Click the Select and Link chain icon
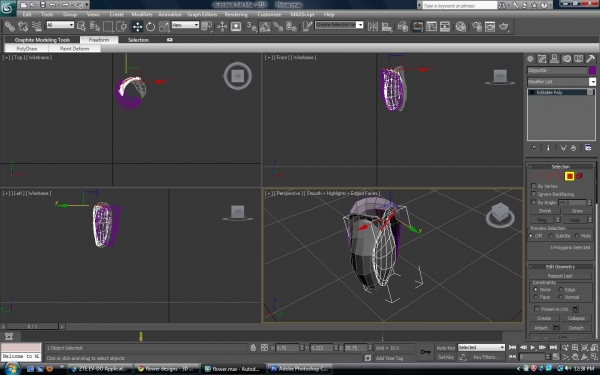Viewport: 600px width, 375px height. point(10,26)
